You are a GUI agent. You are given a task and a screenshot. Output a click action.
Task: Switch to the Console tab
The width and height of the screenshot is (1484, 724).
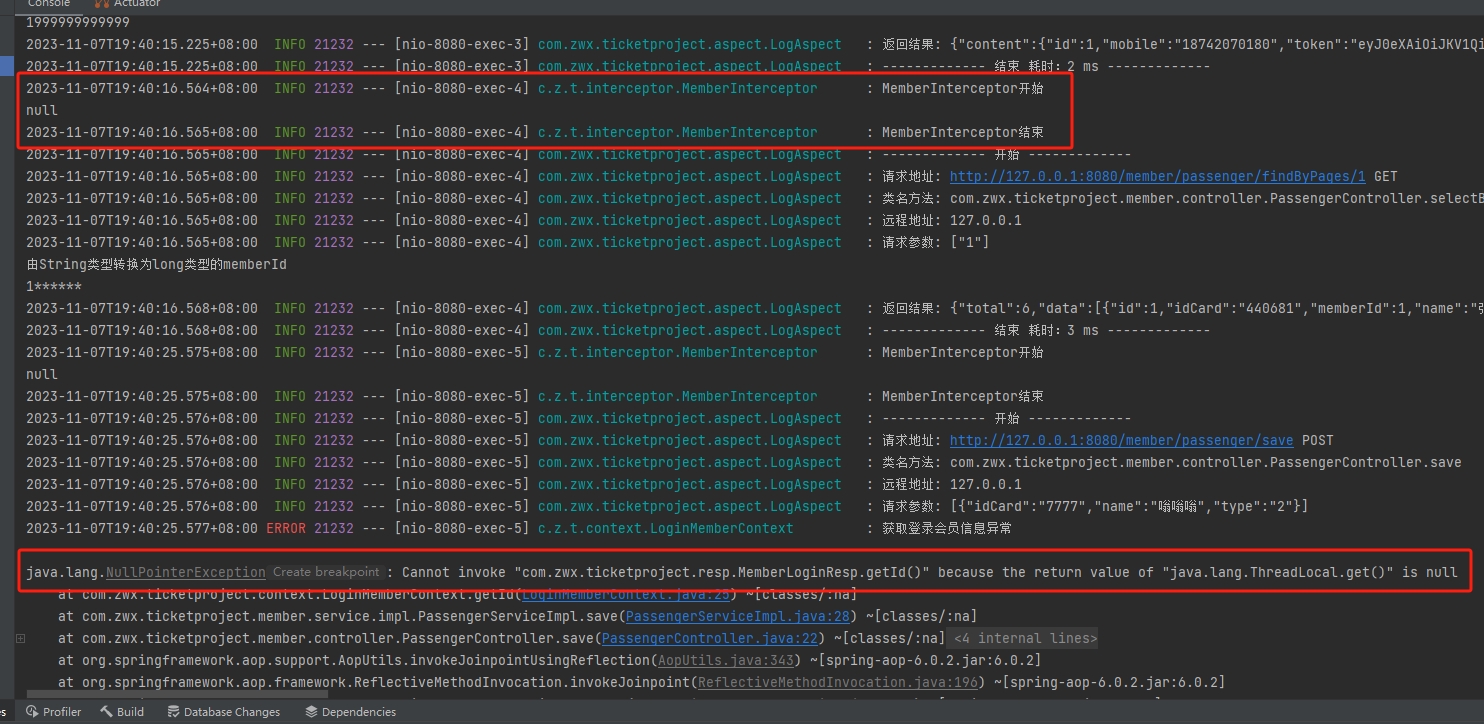point(48,4)
